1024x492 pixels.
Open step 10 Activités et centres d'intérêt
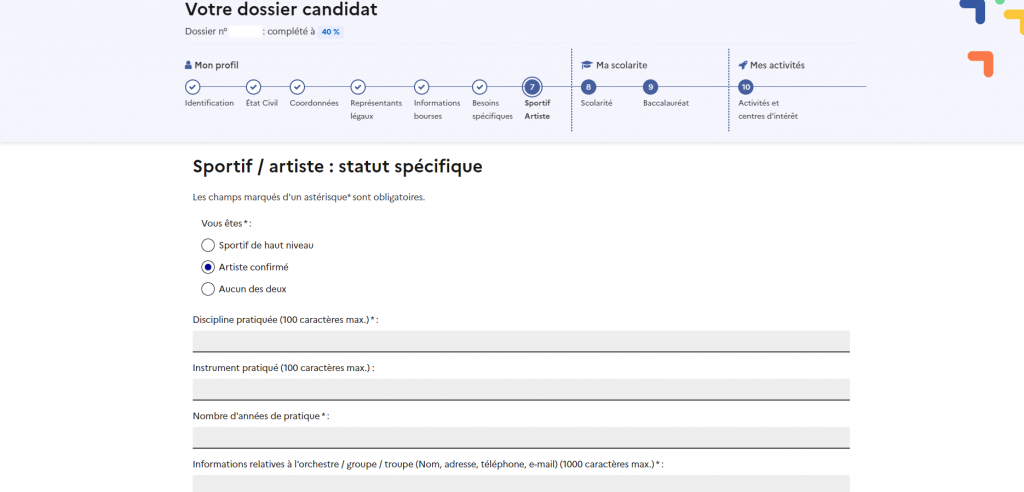[x=745, y=87]
